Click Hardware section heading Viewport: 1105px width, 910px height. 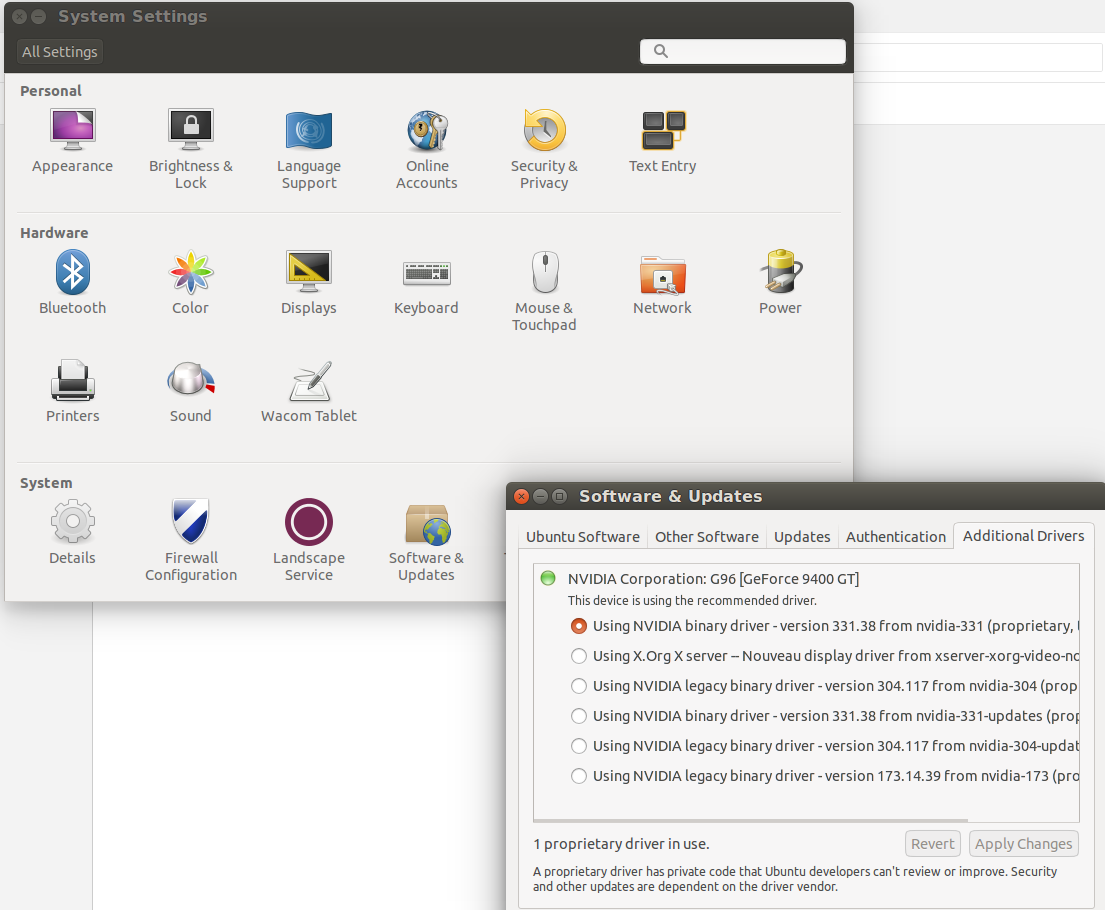[x=54, y=233]
